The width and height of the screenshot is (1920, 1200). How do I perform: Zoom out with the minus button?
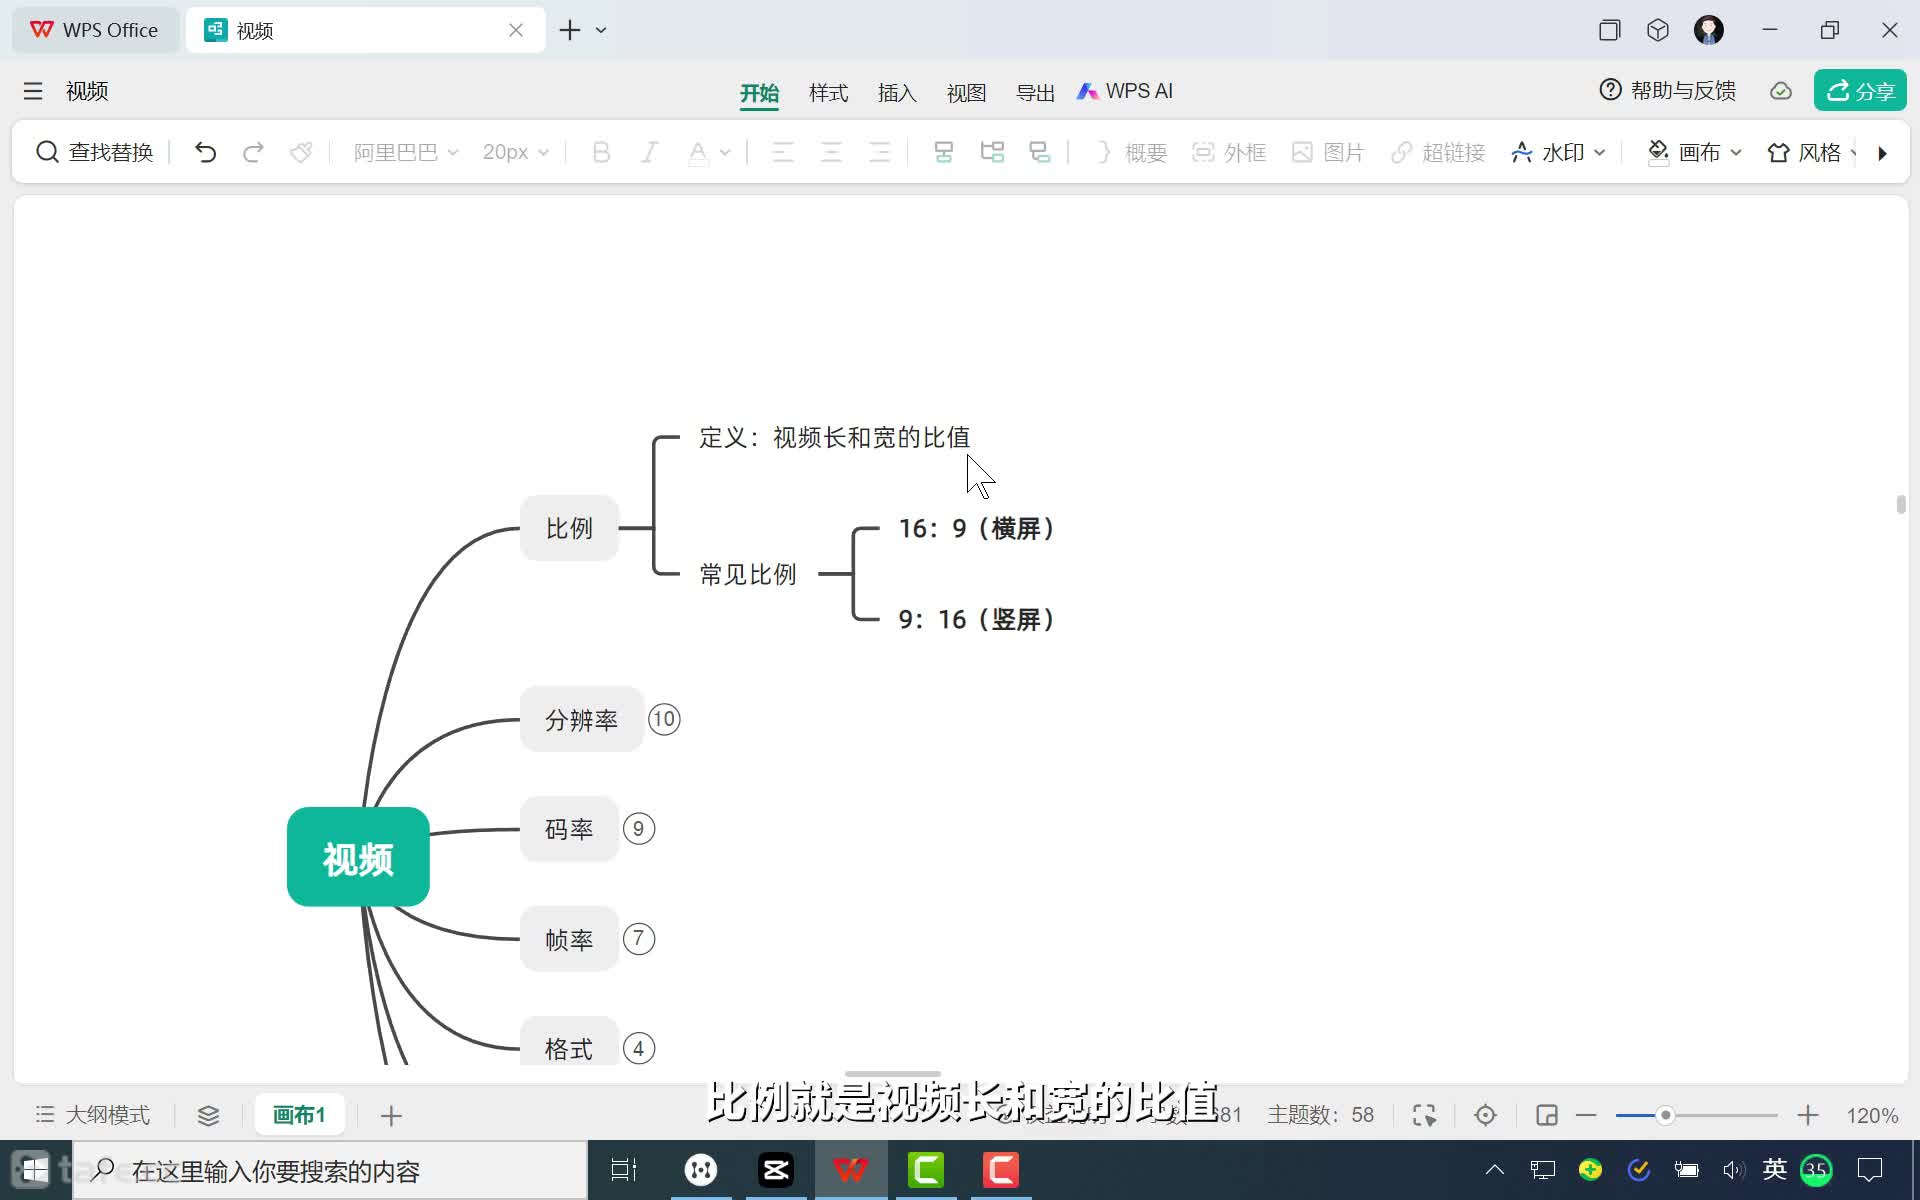(x=1586, y=1115)
